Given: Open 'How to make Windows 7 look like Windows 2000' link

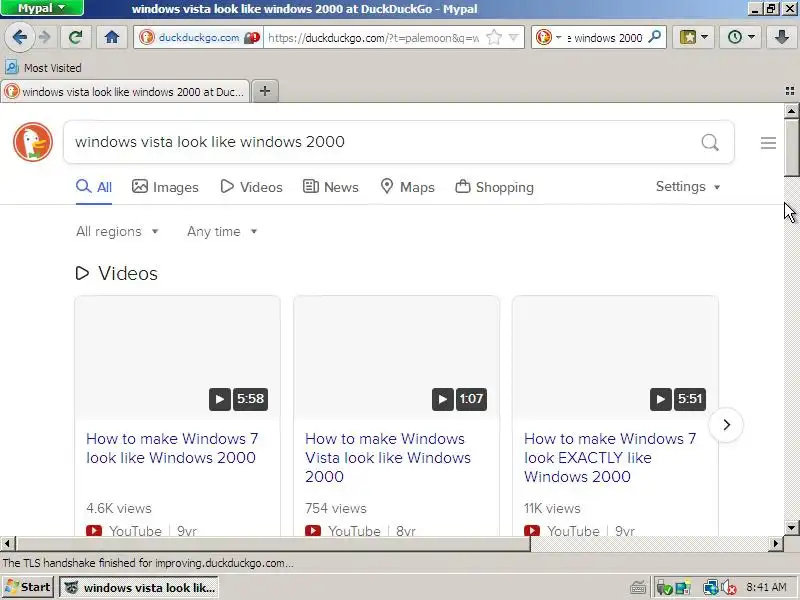Looking at the screenshot, I should (x=172, y=448).
